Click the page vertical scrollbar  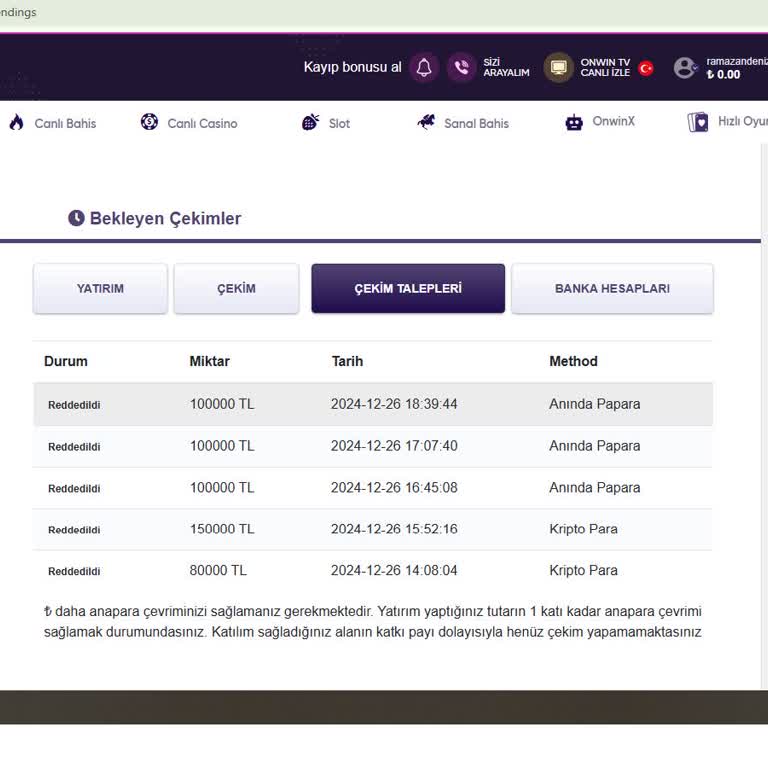765,416
